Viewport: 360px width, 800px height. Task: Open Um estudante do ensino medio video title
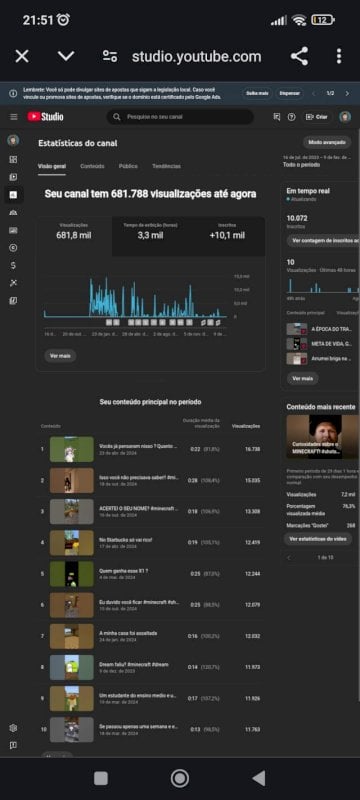click(x=138, y=696)
